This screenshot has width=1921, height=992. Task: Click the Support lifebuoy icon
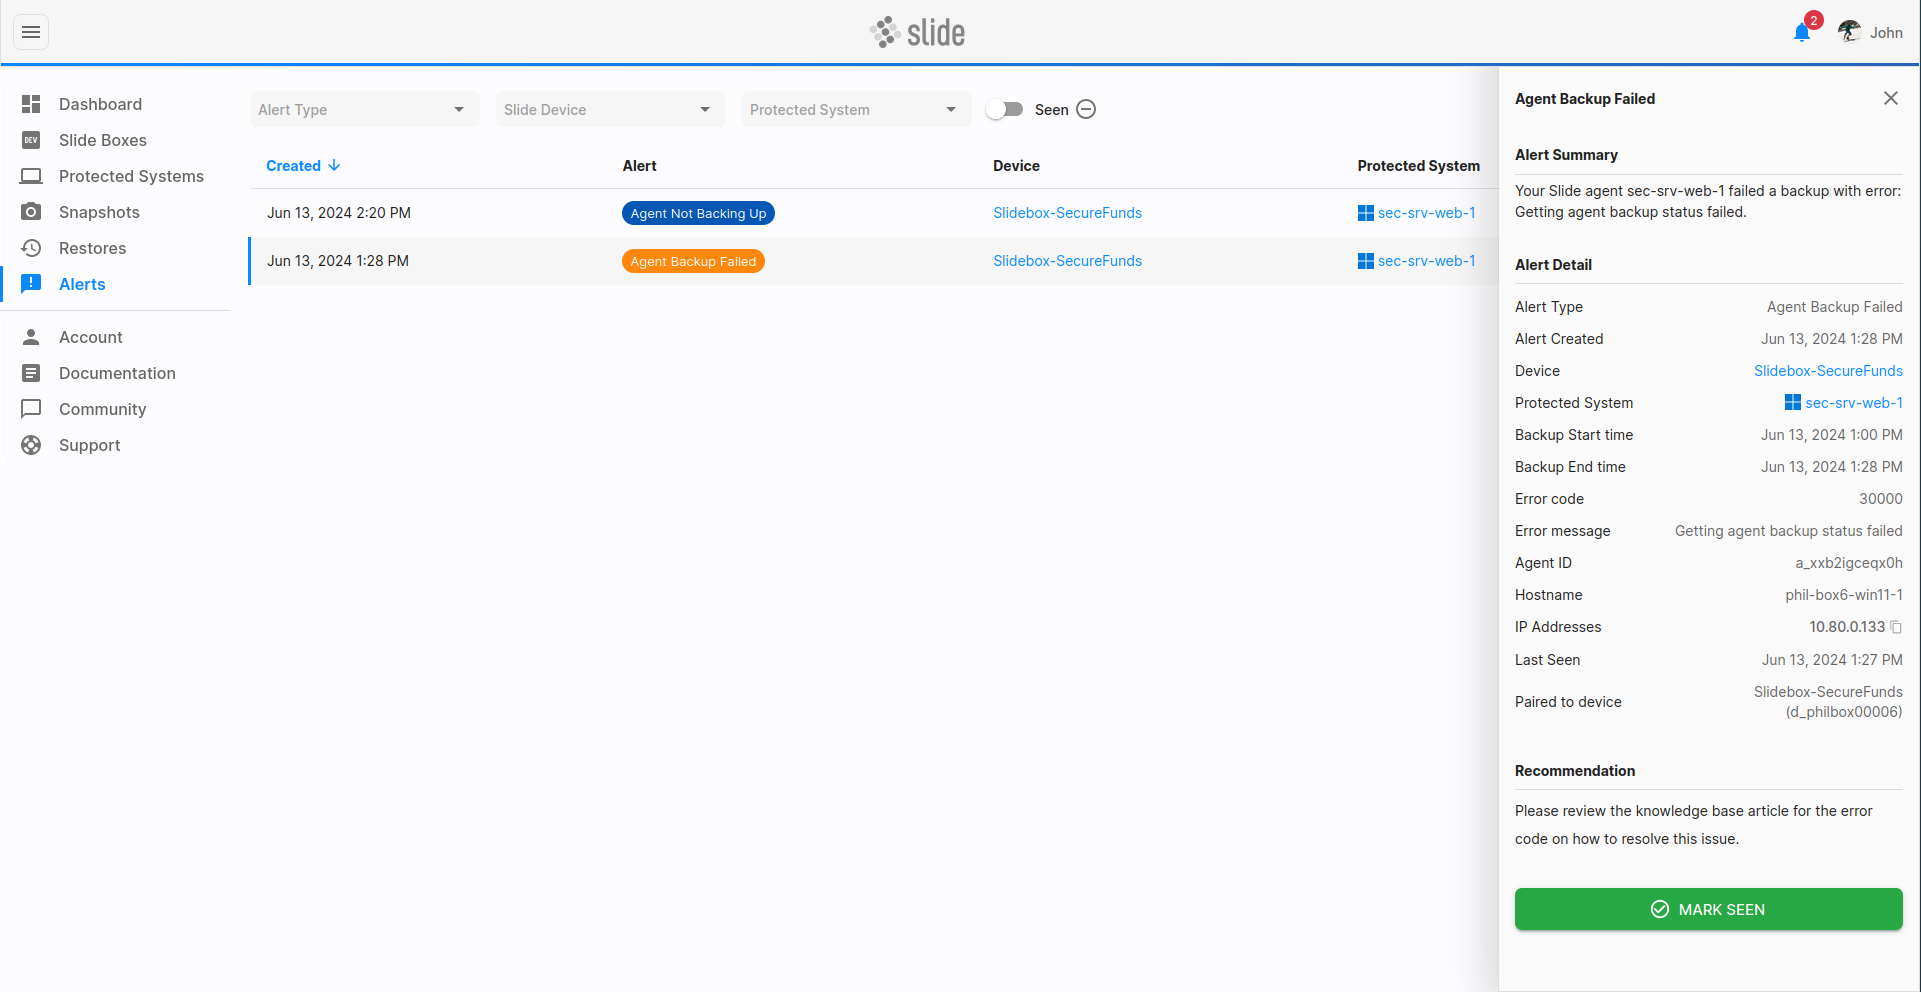pyautogui.click(x=31, y=445)
